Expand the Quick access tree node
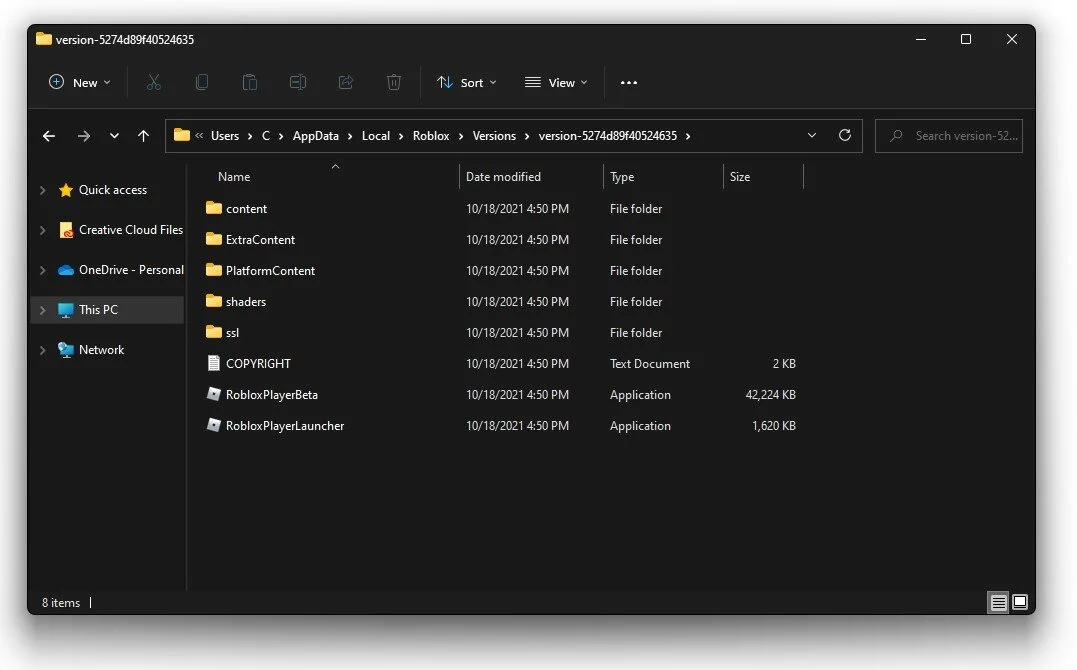This screenshot has height=670, width=1077. coord(43,190)
